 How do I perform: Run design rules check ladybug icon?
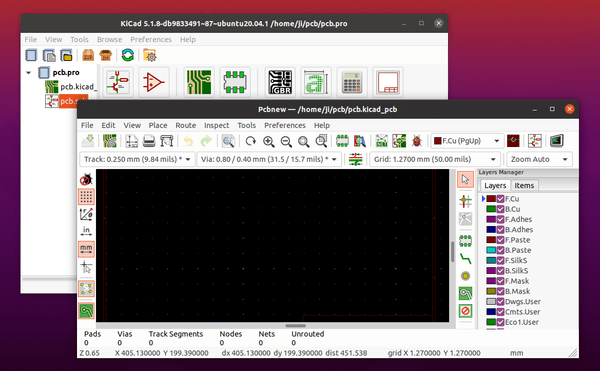pos(417,141)
